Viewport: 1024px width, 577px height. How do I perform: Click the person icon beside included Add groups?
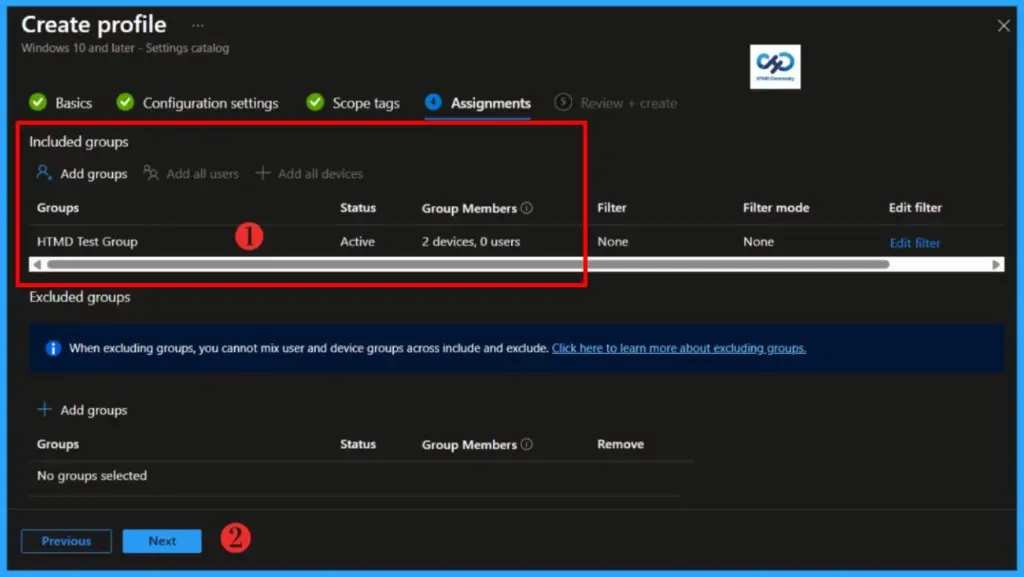point(44,173)
